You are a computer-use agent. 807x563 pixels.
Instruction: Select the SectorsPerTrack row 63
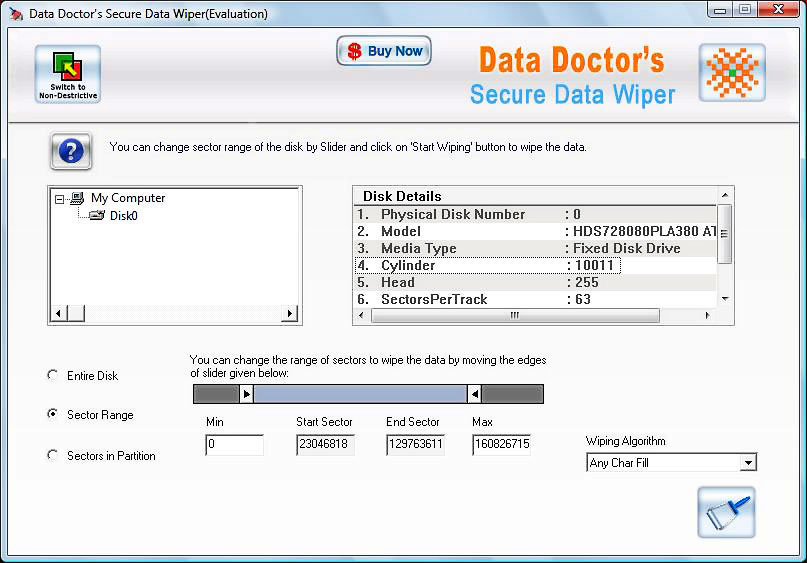point(535,299)
